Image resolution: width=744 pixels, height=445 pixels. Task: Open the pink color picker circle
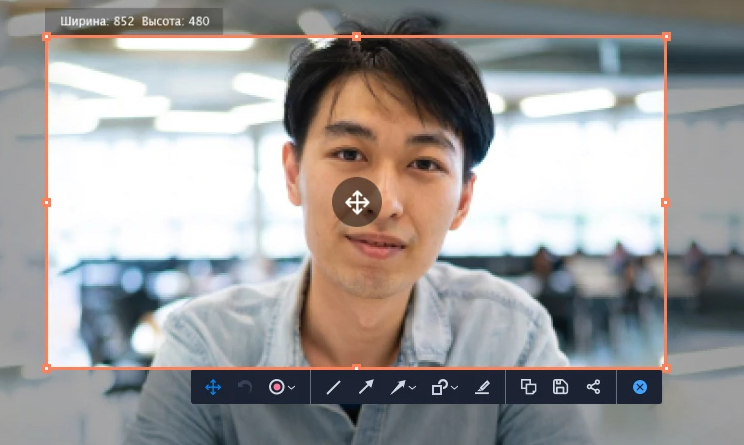277,387
